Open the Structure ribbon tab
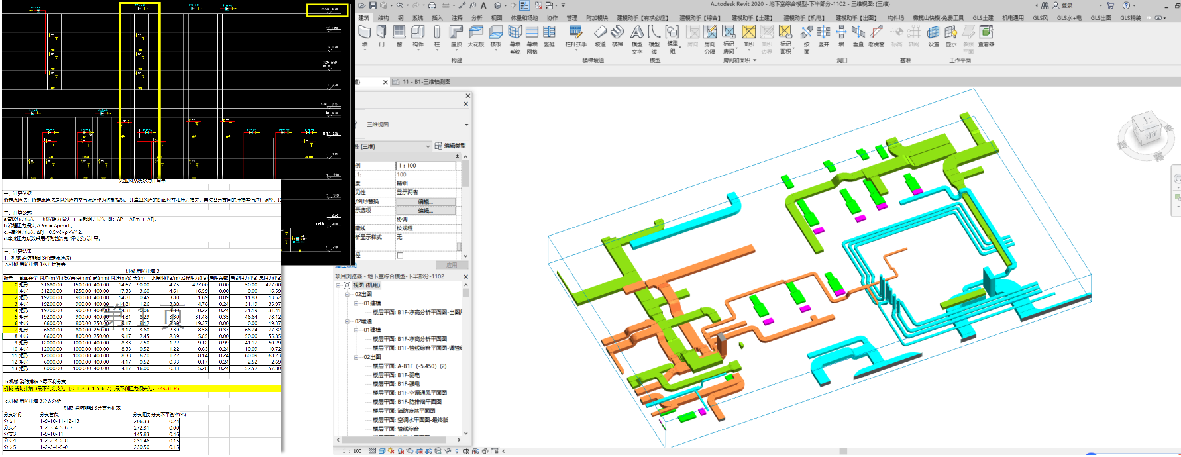 (x=383, y=18)
